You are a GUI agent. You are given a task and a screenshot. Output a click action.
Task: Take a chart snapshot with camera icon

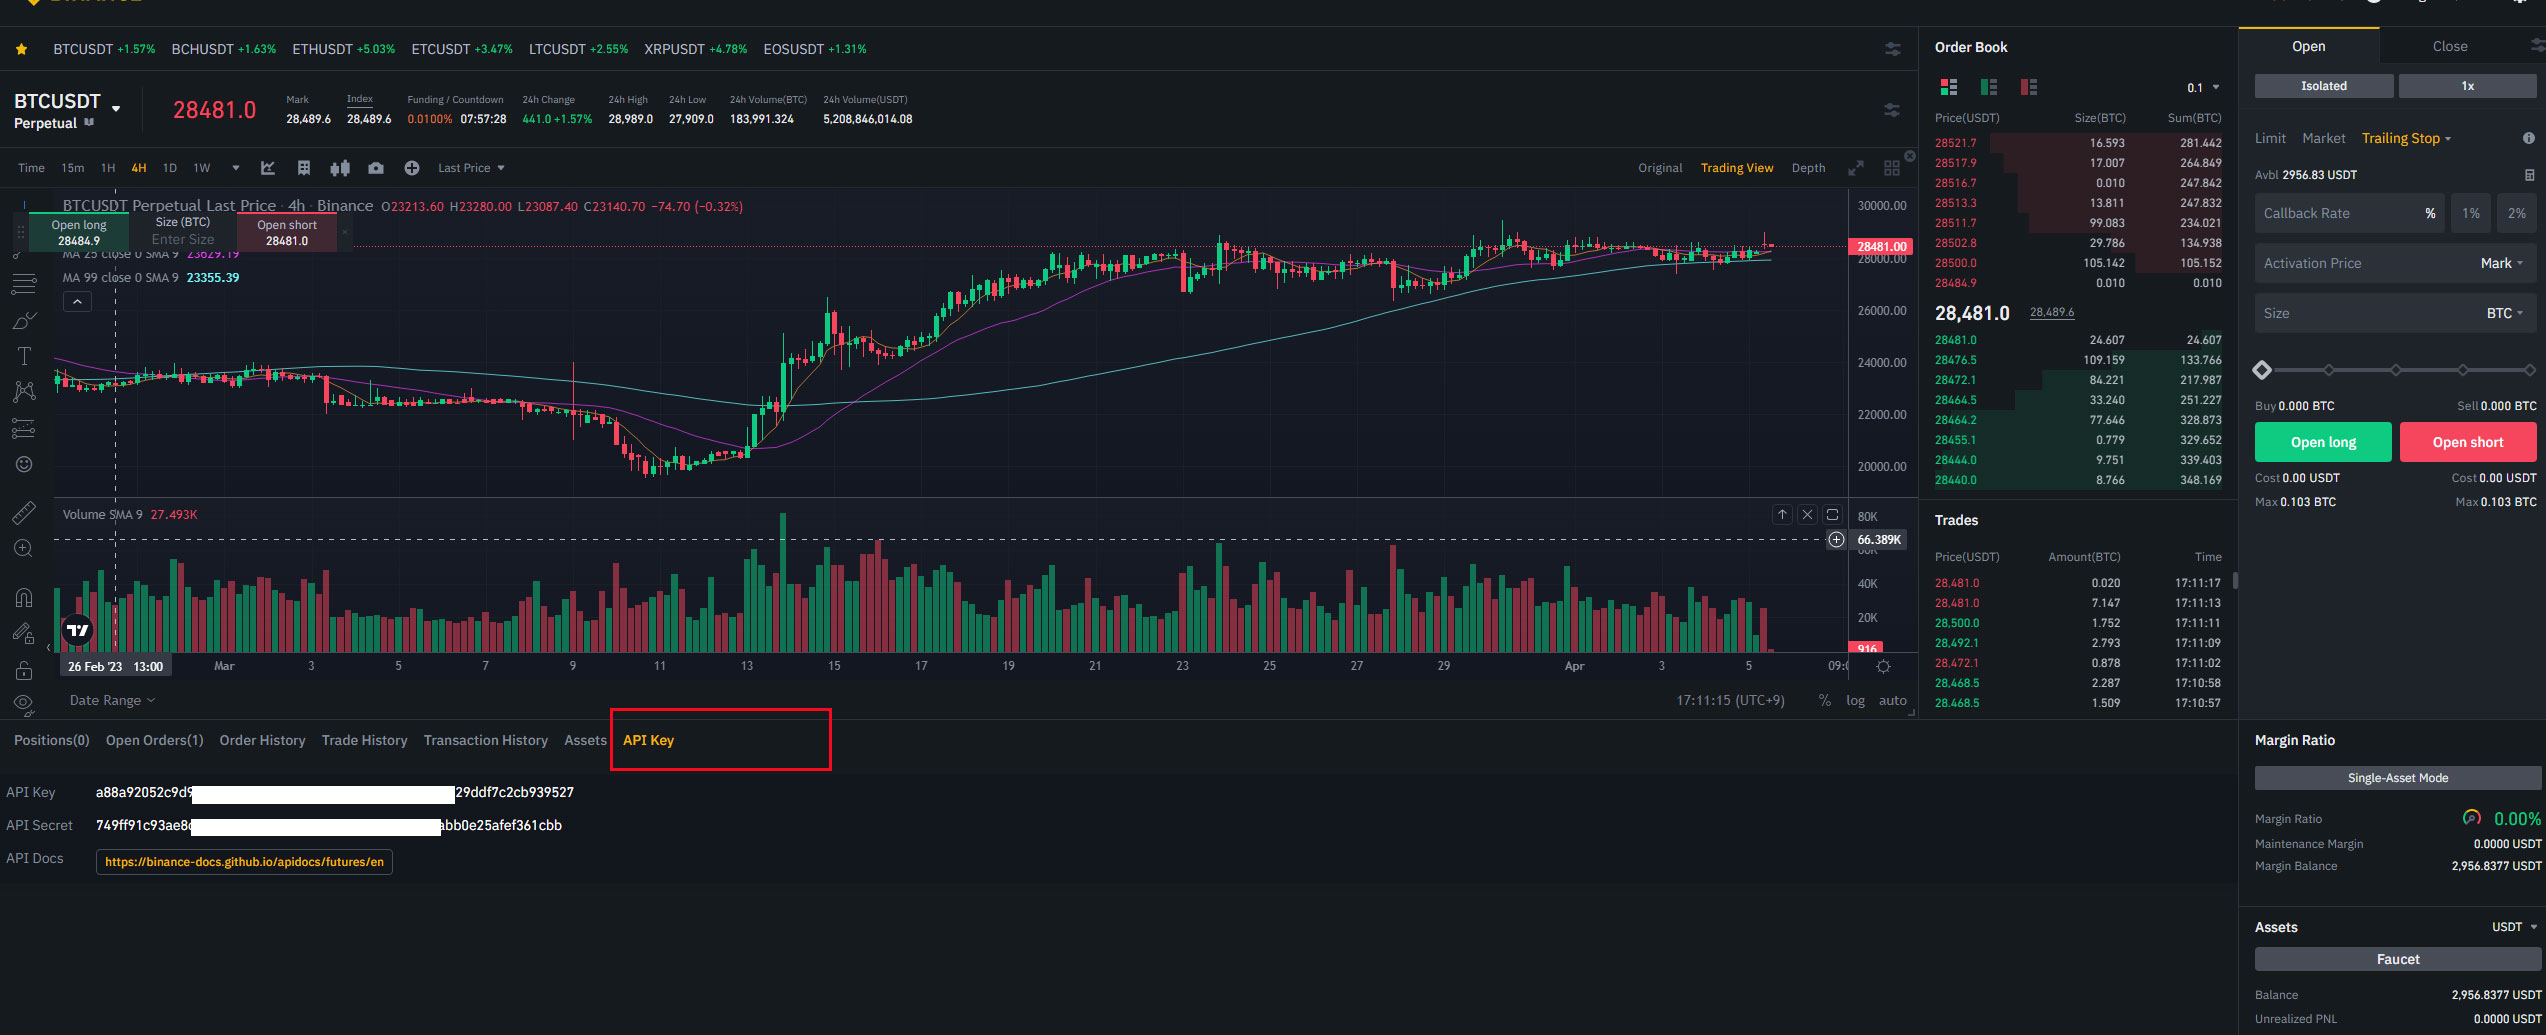click(x=376, y=168)
